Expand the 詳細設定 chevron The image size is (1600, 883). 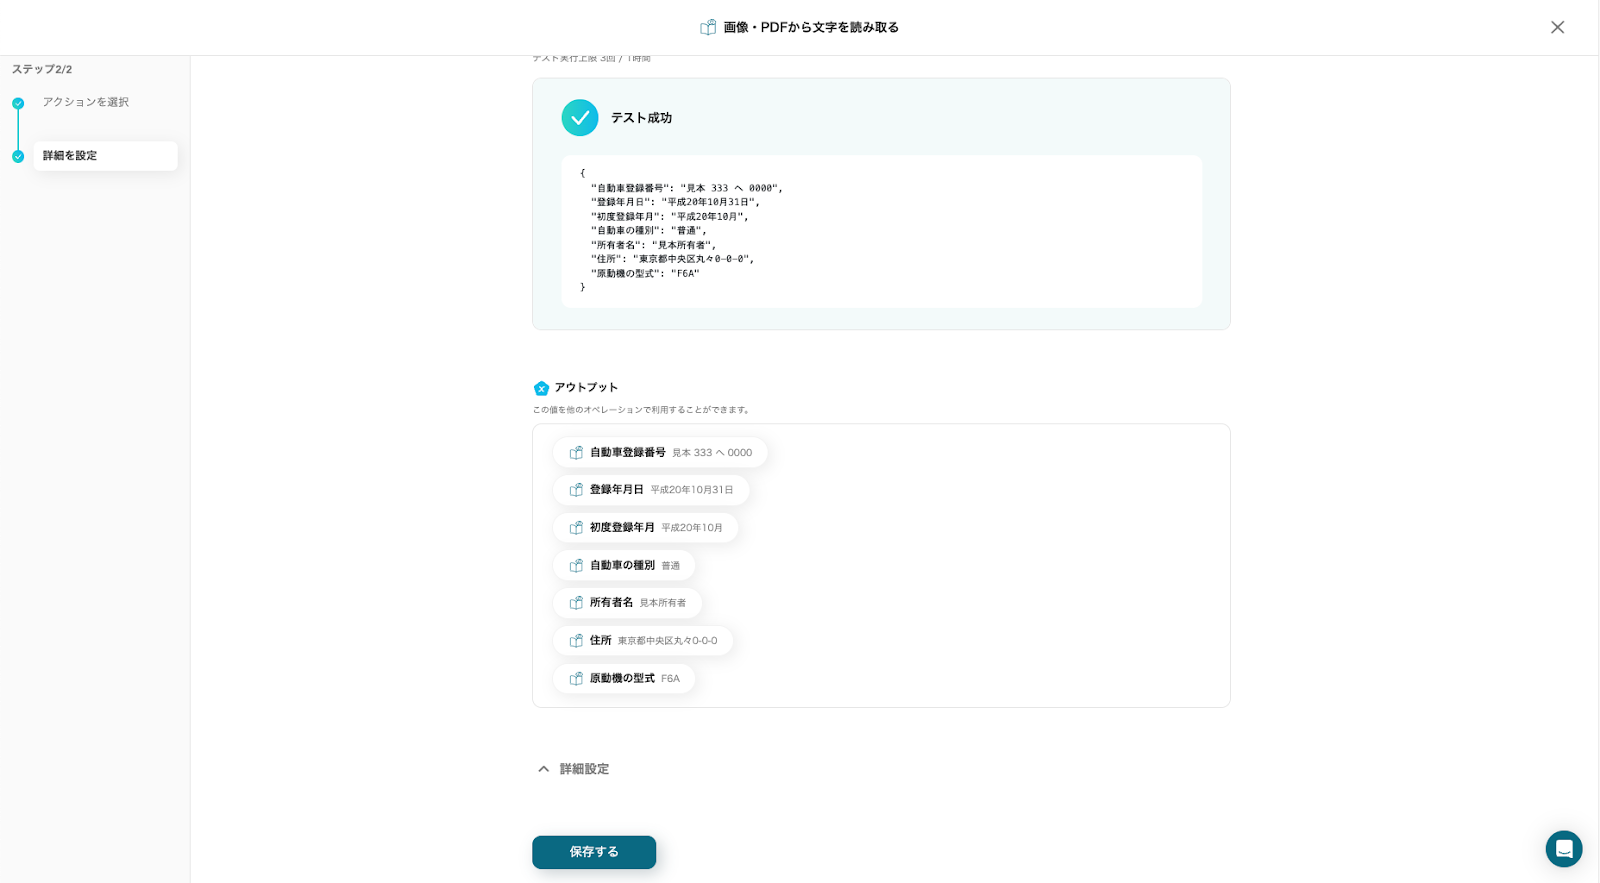(543, 769)
